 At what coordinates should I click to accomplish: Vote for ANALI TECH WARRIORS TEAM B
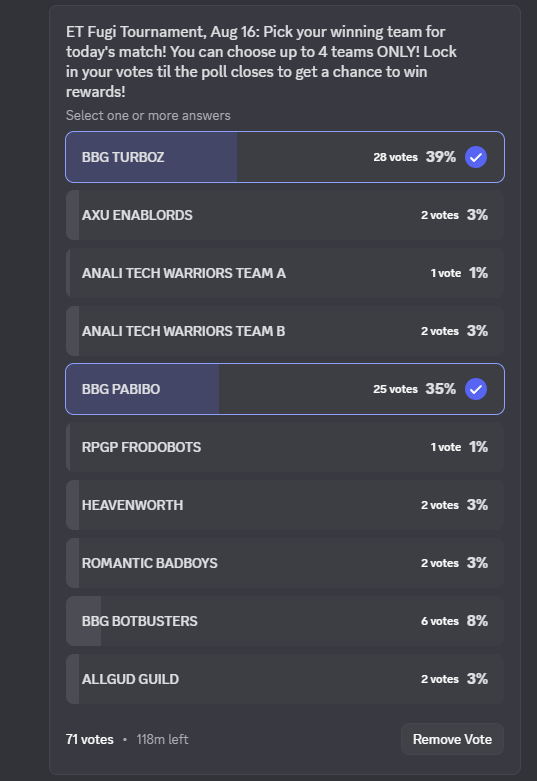[x=285, y=331]
